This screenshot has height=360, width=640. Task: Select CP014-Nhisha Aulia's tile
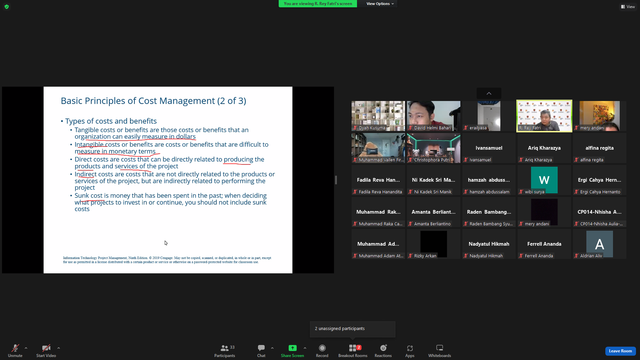coord(599,212)
